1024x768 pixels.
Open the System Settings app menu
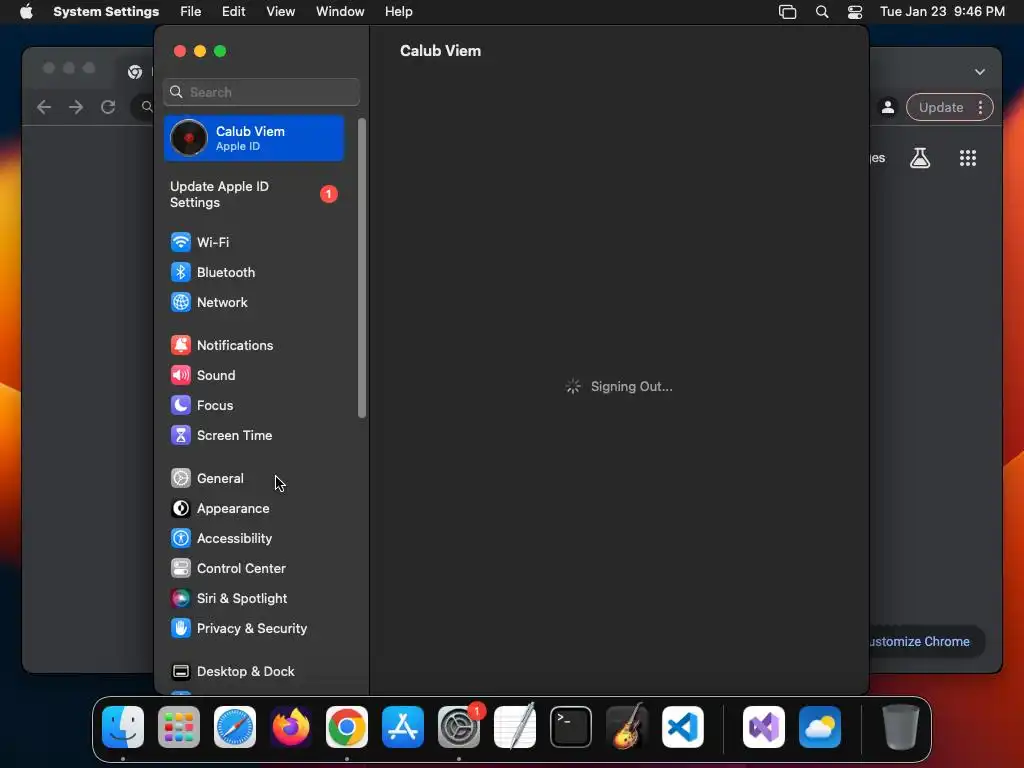[x=106, y=12]
